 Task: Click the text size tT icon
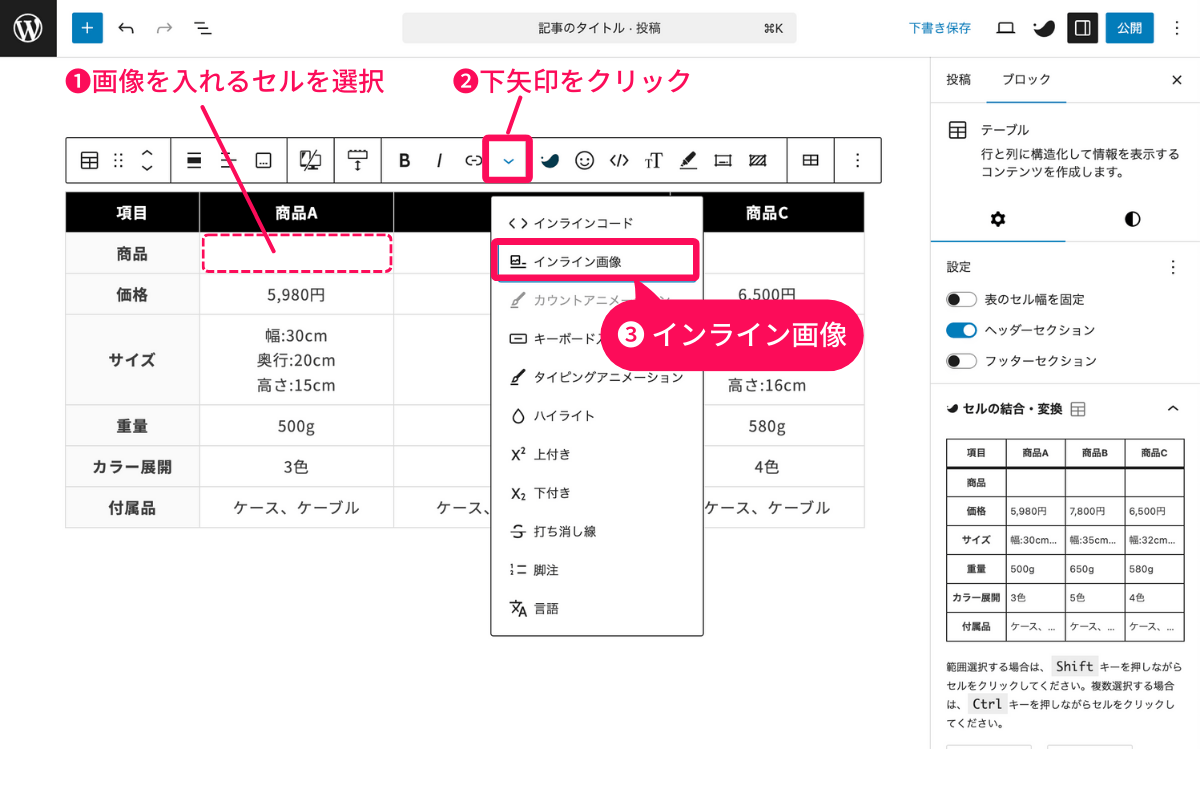[654, 160]
